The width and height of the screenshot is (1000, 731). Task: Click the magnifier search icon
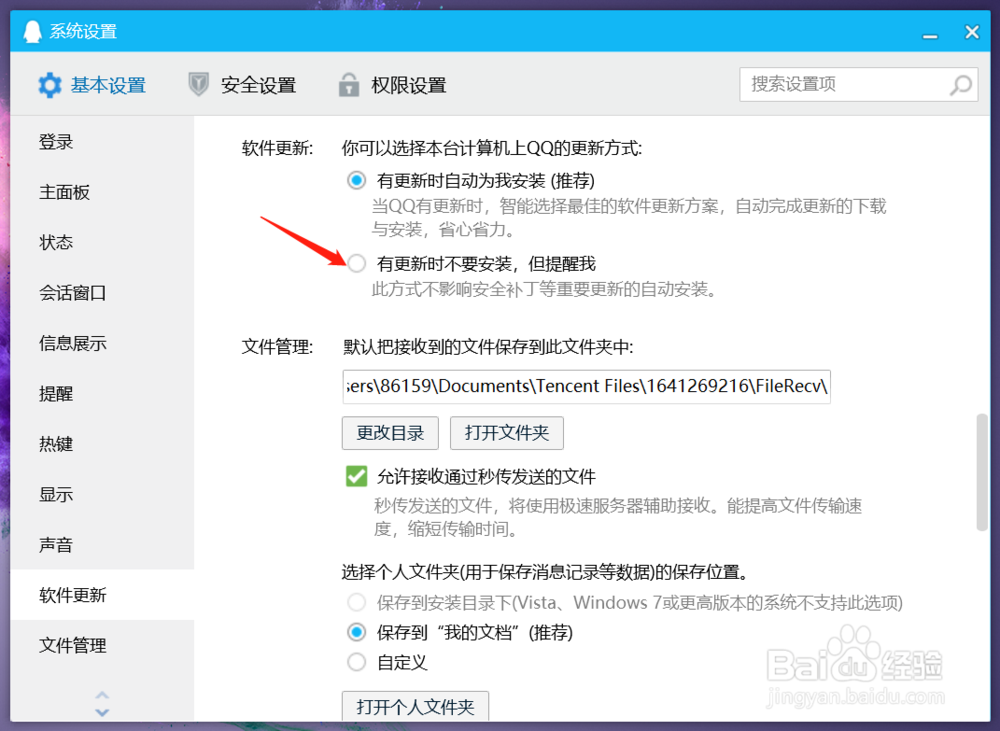pyautogui.click(x=961, y=85)
